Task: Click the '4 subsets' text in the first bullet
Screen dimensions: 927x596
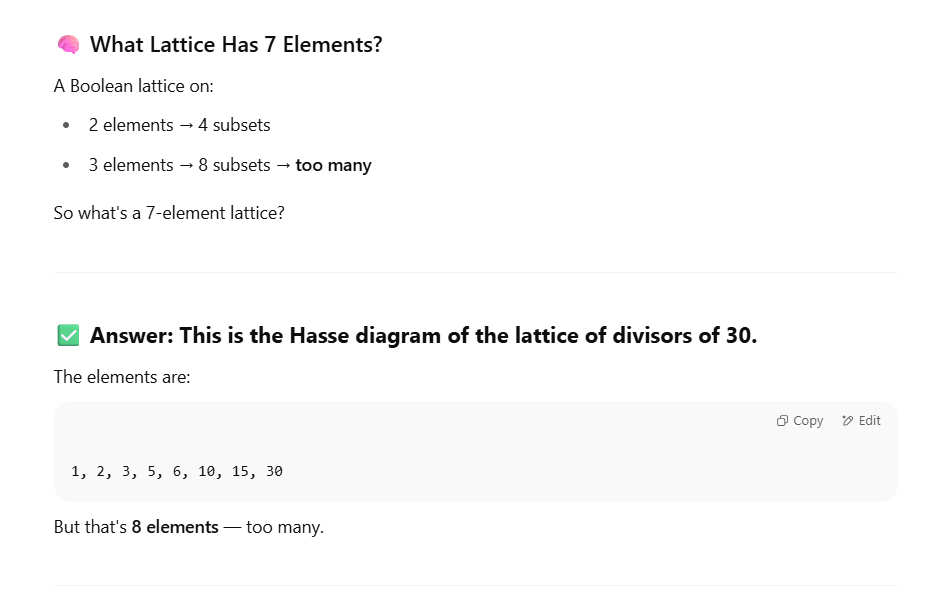Action: pos(234,125)
